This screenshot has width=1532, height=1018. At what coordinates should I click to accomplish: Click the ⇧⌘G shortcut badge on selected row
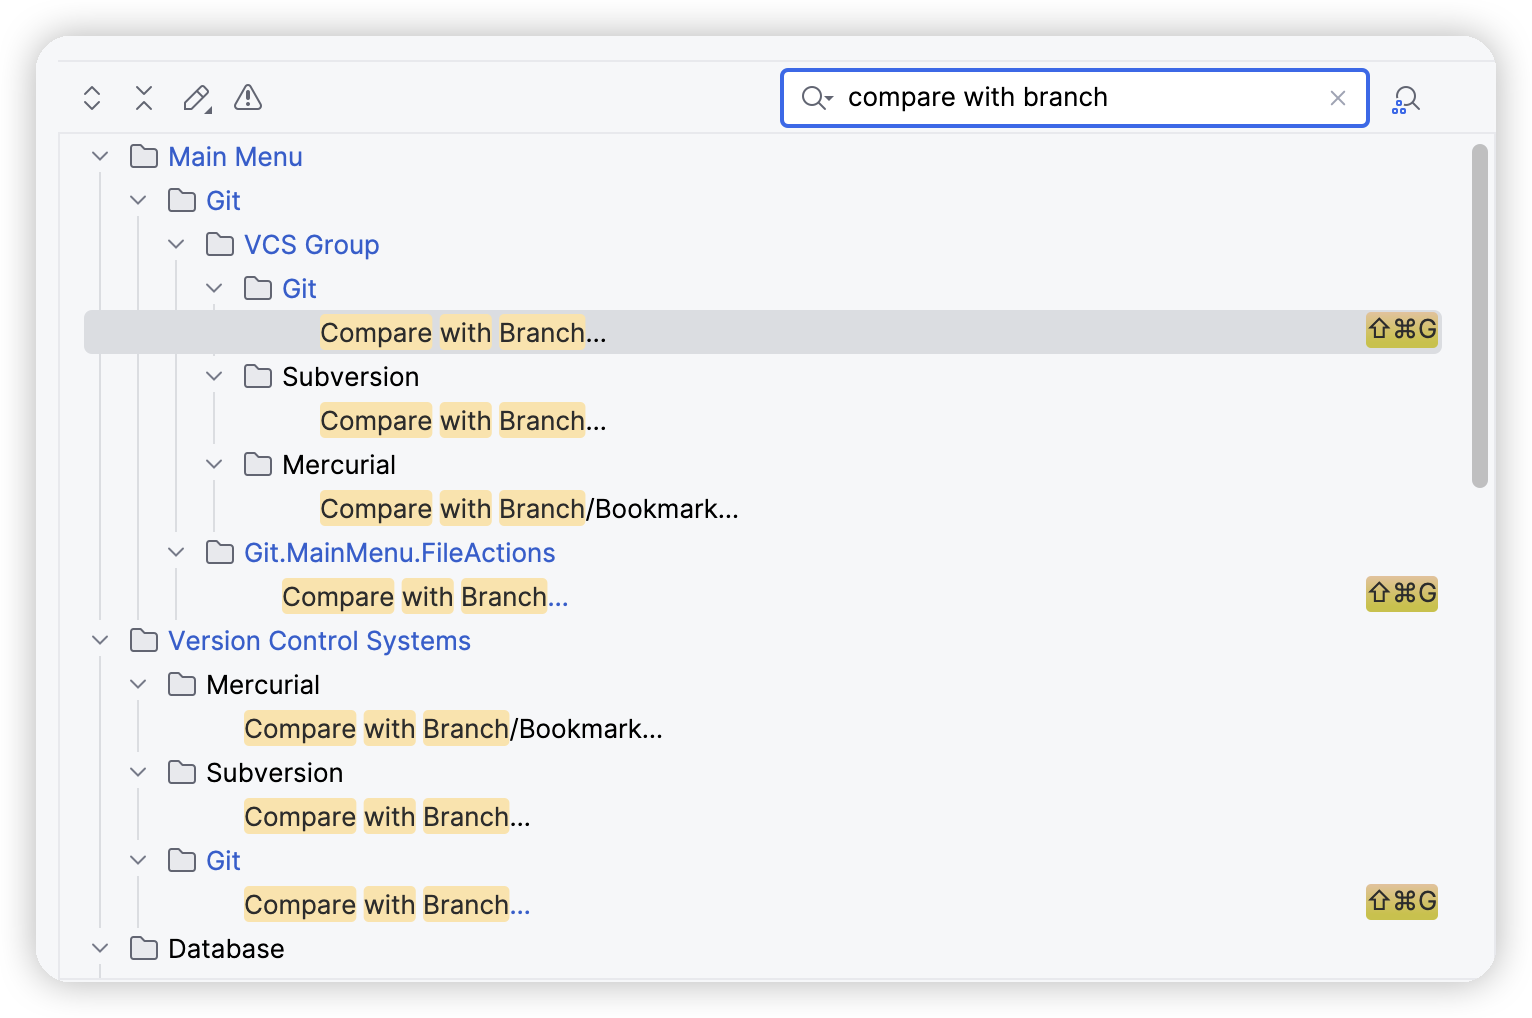(x=1402, y=330)
